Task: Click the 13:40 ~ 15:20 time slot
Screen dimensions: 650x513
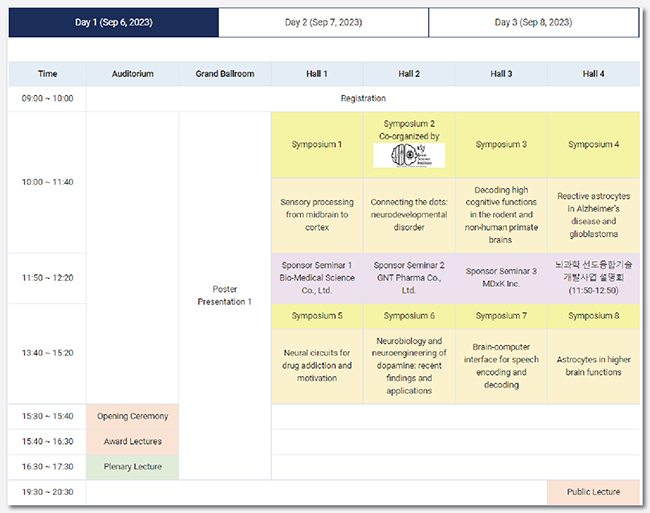Action: tap(47, 353)
